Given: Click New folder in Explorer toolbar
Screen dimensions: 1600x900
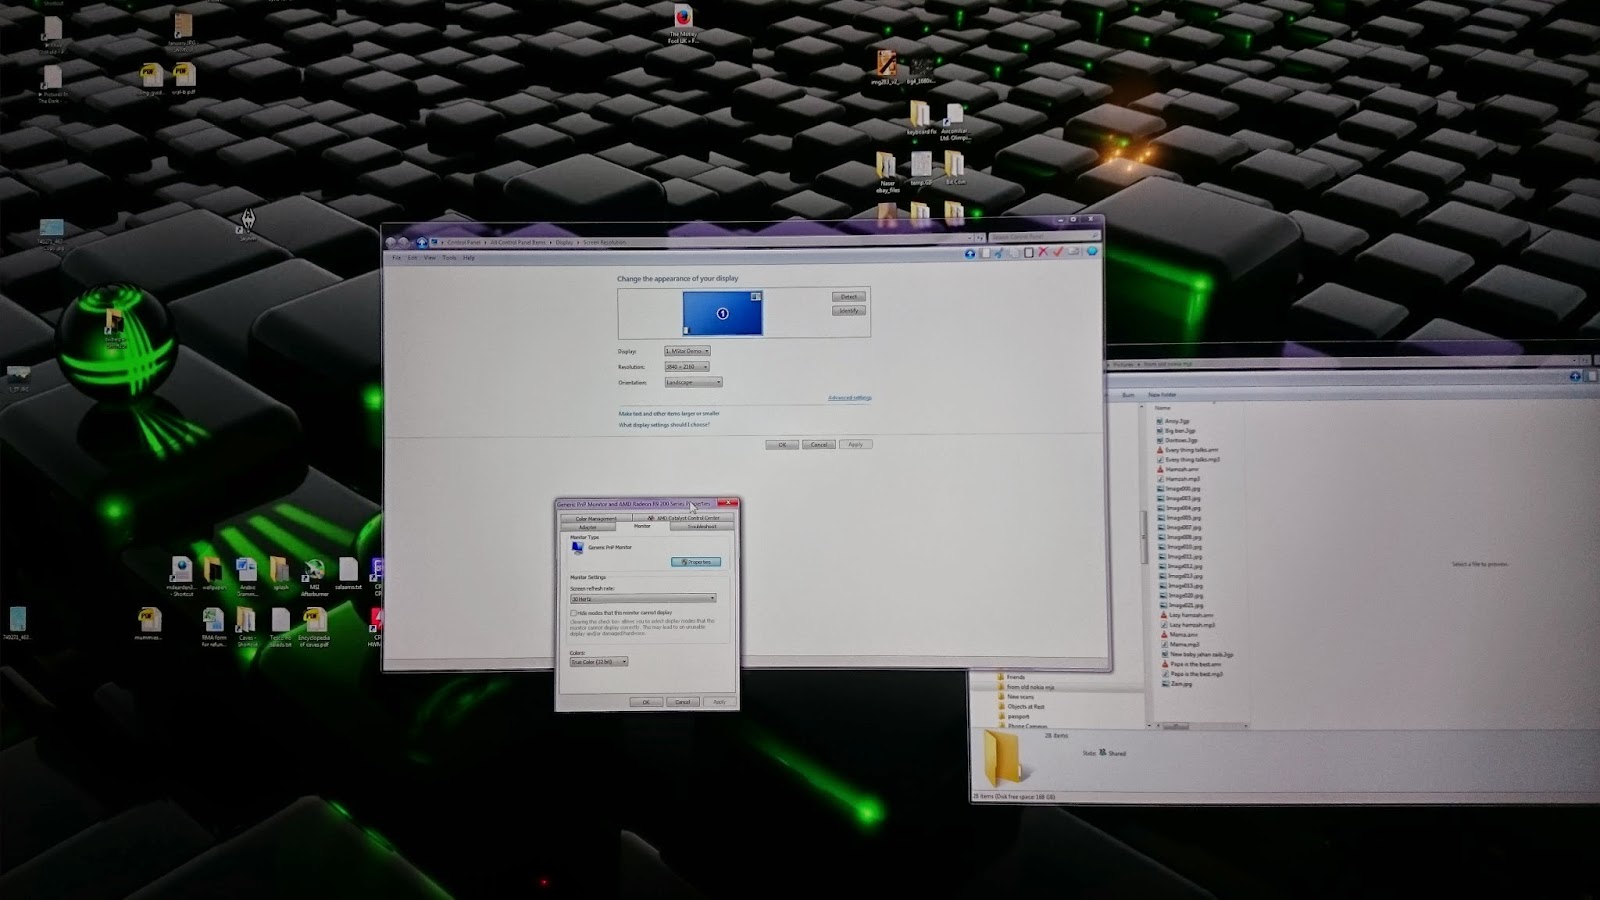Looking at the screenshot, I should 1162,395.
